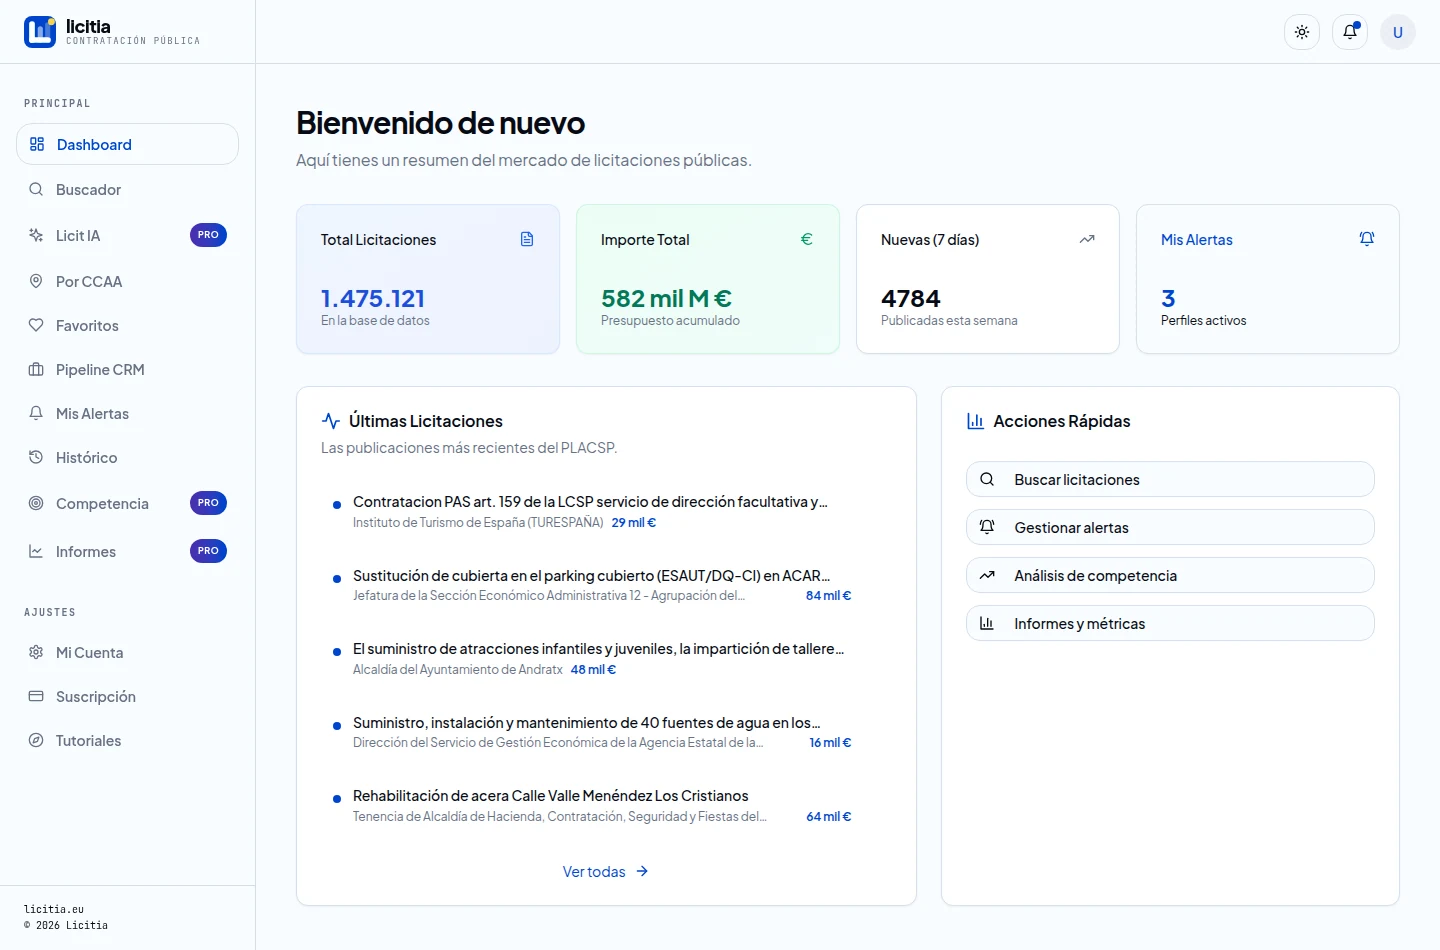Click the Acciones Rápidas chart icon
The width and height of the screenshot is (1440, 950).
pos(975,421)
